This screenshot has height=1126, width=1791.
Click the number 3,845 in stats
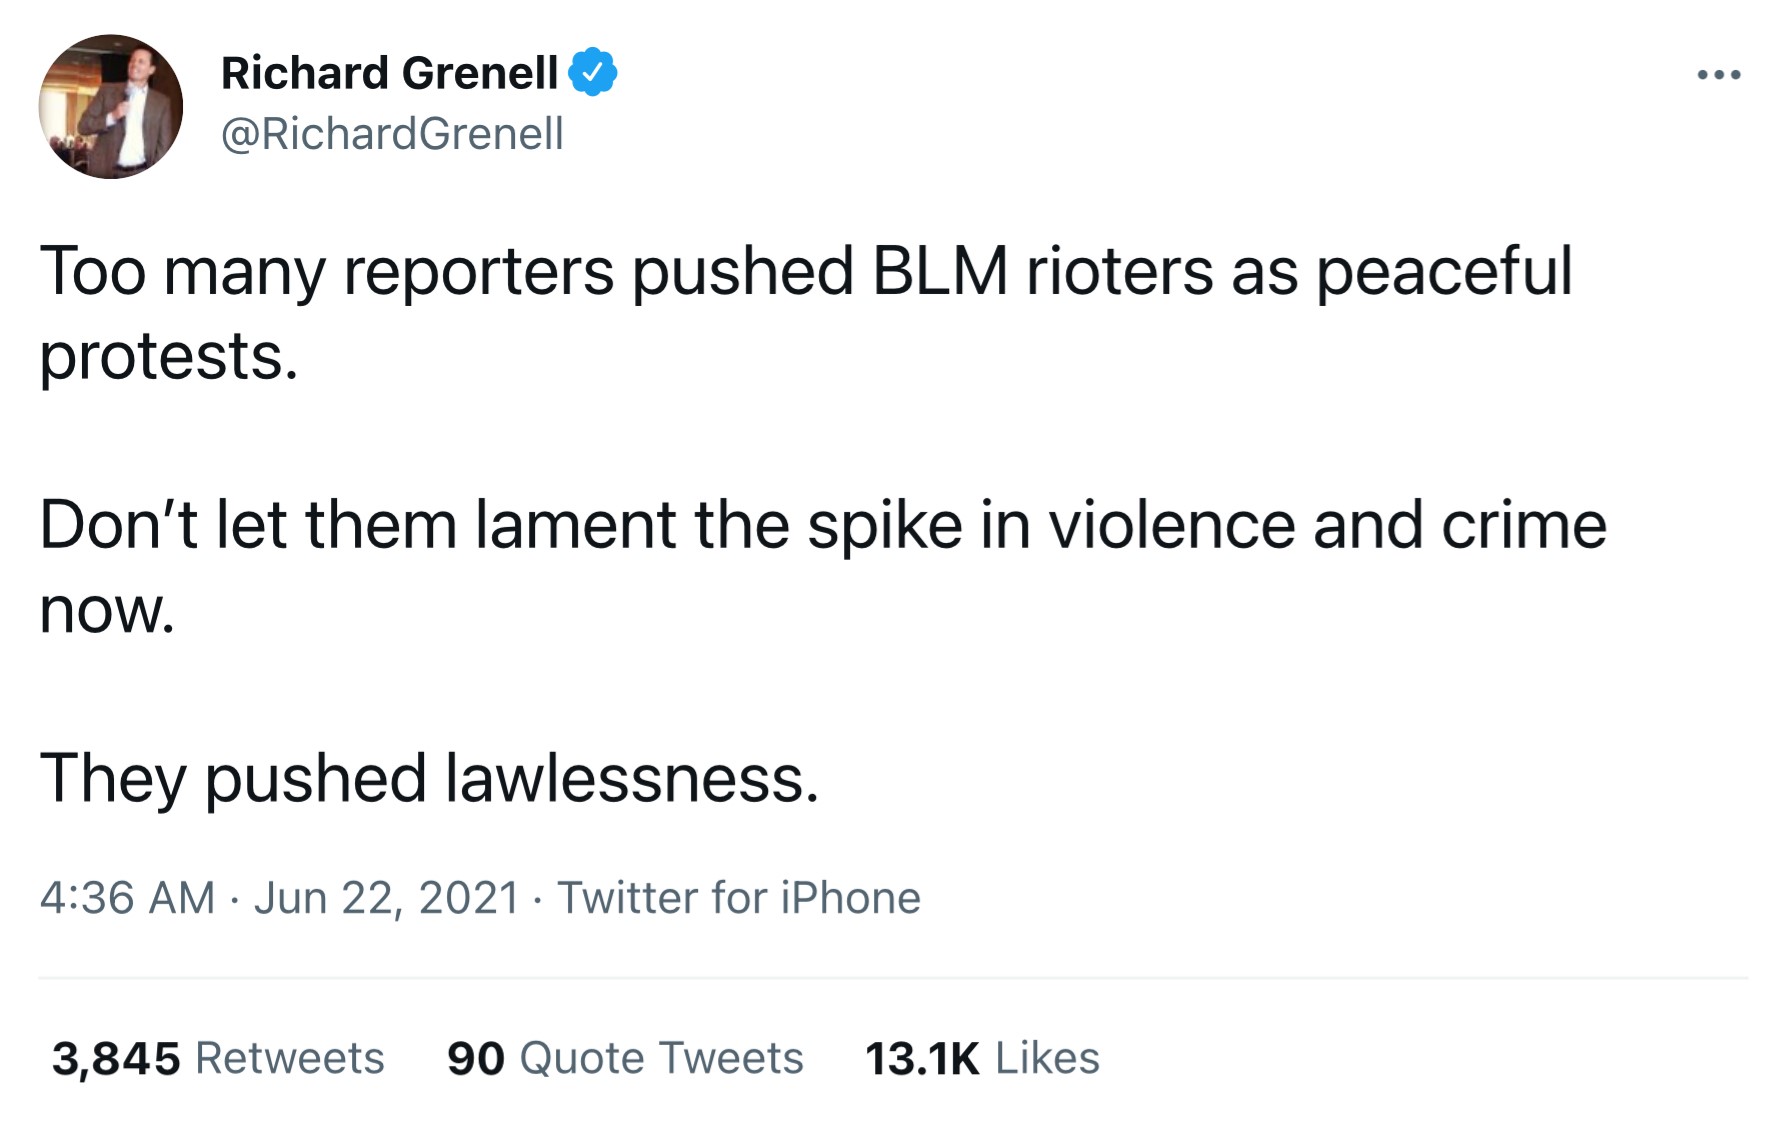(116, 1058)
